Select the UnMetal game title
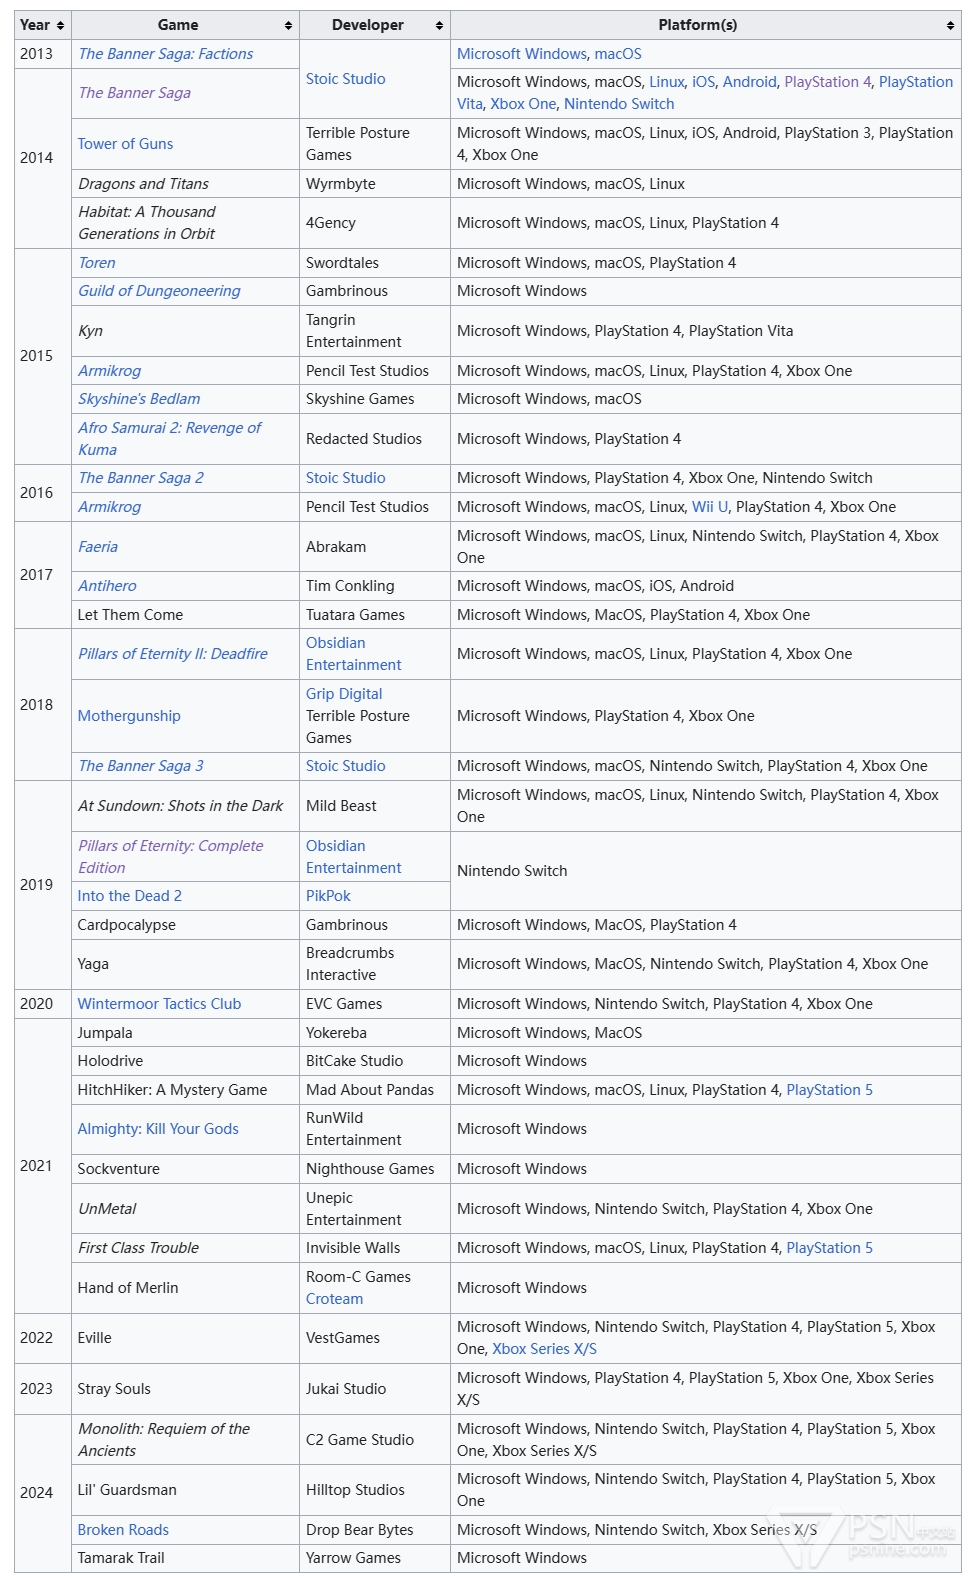 click(x=108, y=1209)
